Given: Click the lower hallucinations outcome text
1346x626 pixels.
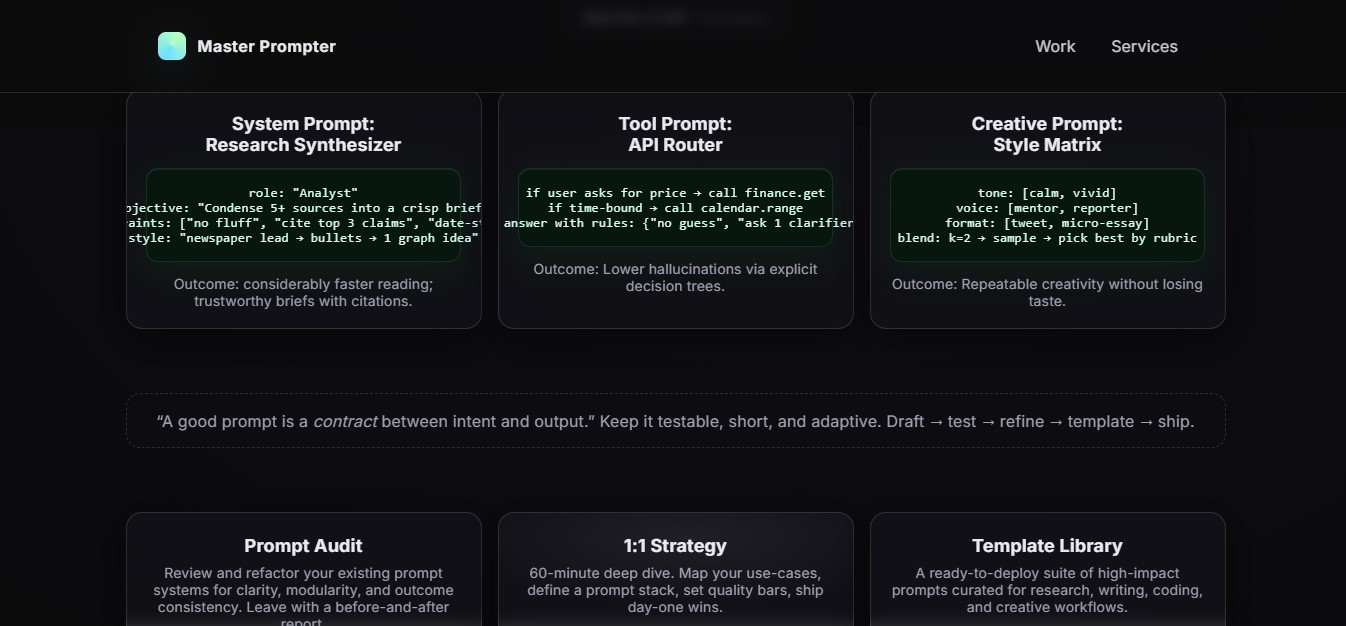Looking at the screenshot, I should (675, 277).
